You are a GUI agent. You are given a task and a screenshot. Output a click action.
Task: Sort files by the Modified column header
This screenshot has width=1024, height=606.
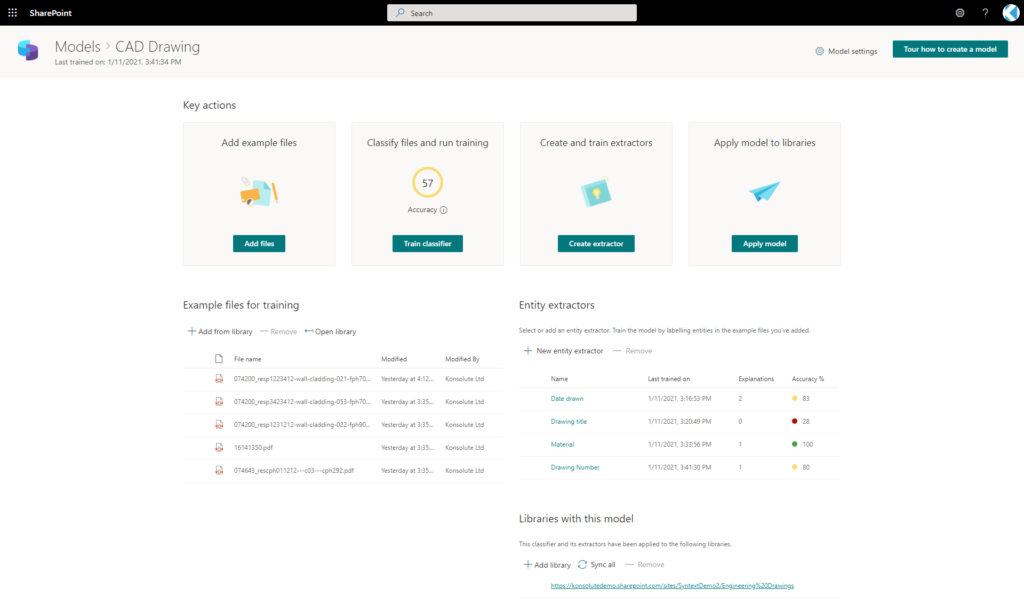click(x=393, y=358)
